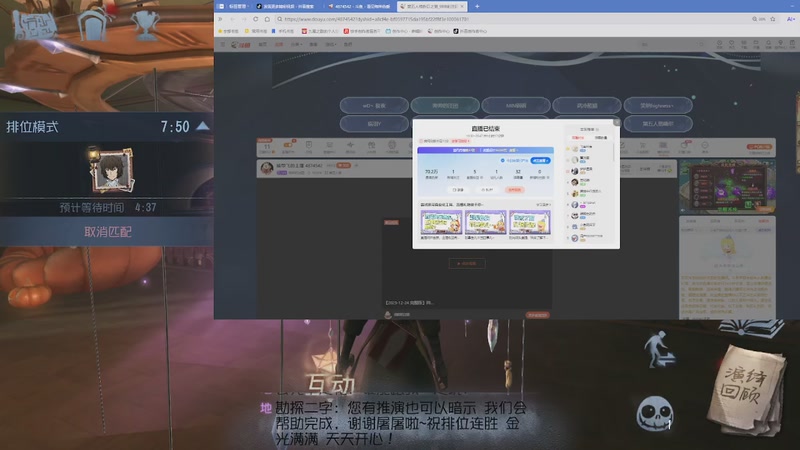Viewport: 800px width, 450px height.
Task: Collapse the 排位模式 panel arrow
Action: pos(203,126)
